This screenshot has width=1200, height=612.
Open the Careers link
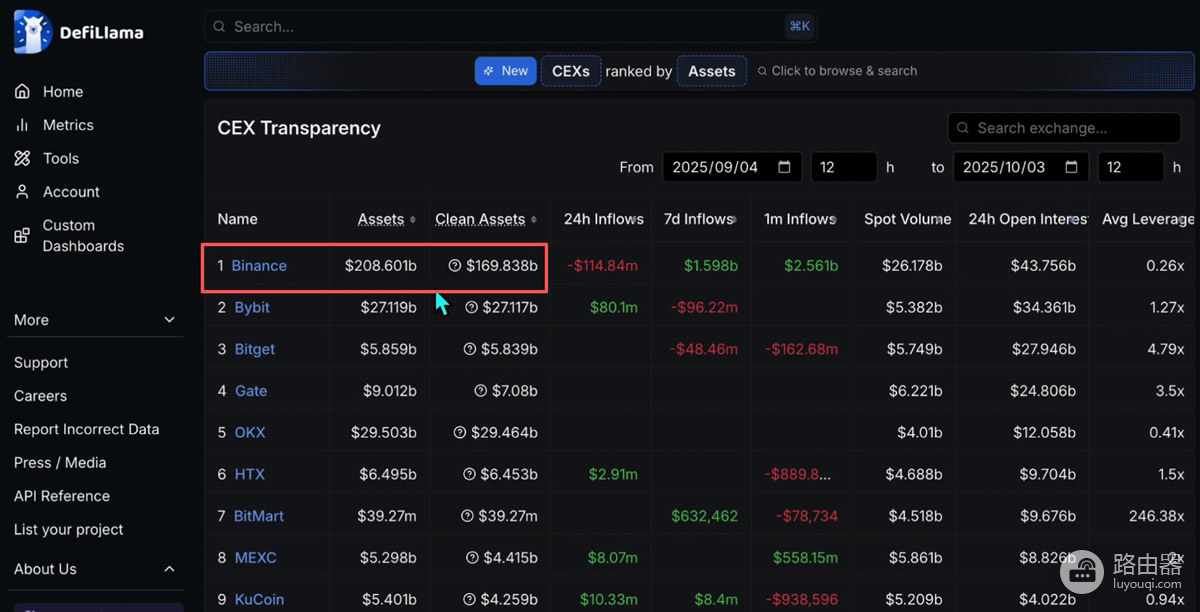point(40,396)
